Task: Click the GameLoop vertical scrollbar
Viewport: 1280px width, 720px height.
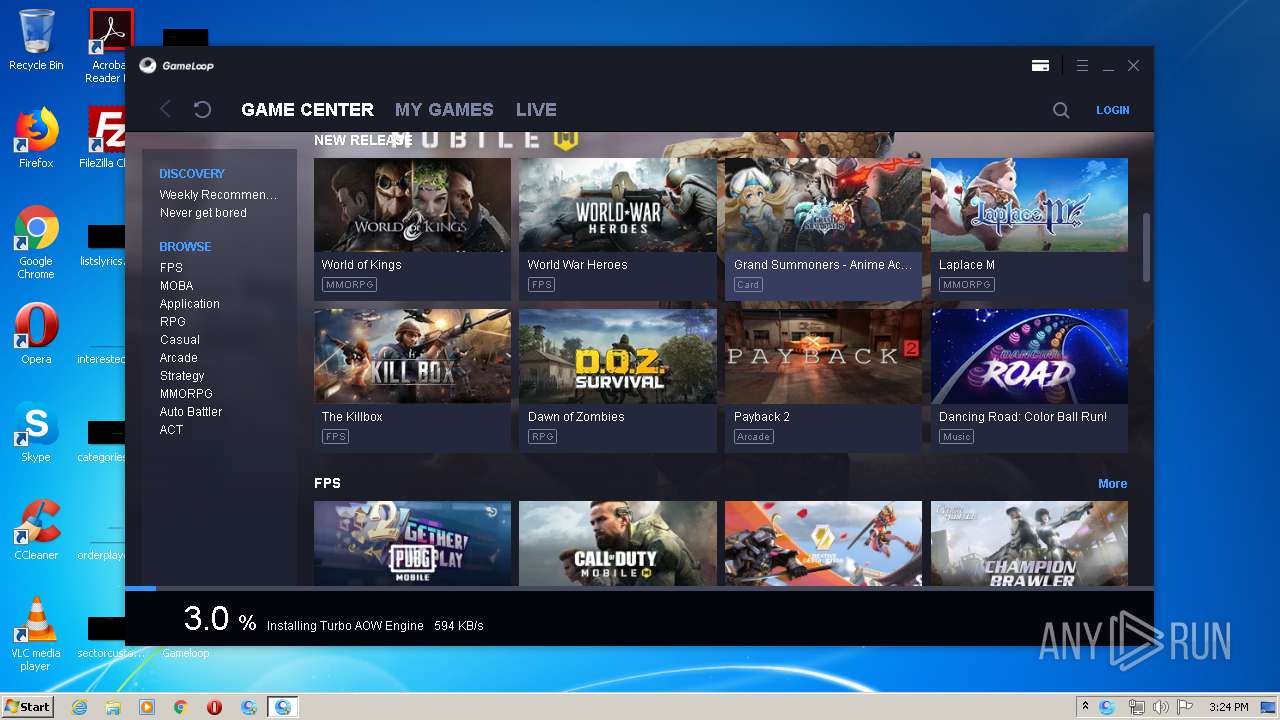Action: (1146, 247)
